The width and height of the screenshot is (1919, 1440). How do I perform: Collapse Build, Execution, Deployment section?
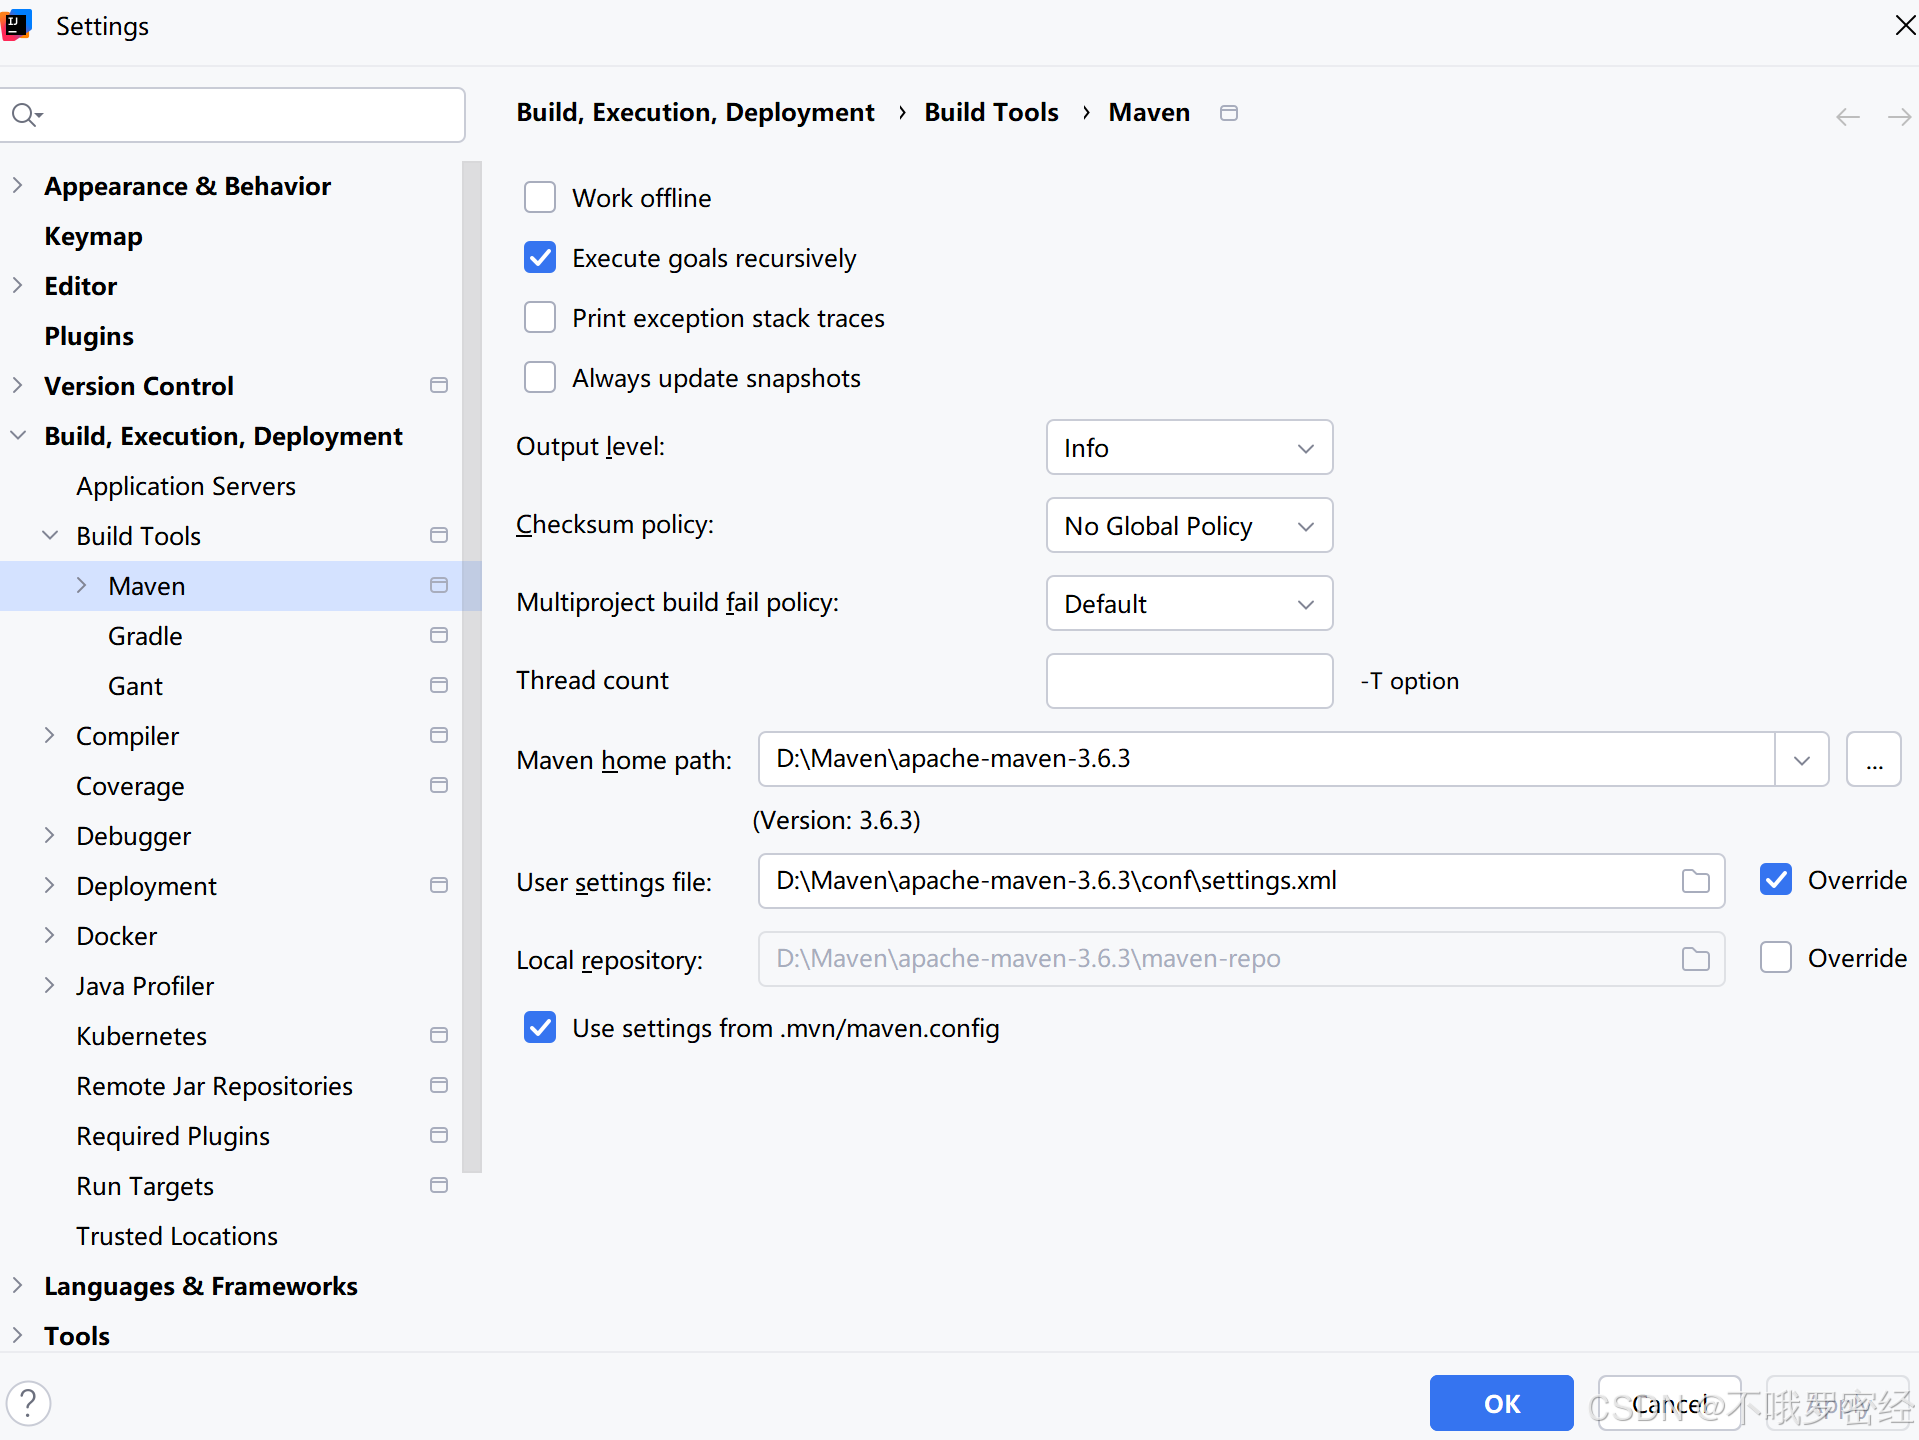[x=17, y=435]
